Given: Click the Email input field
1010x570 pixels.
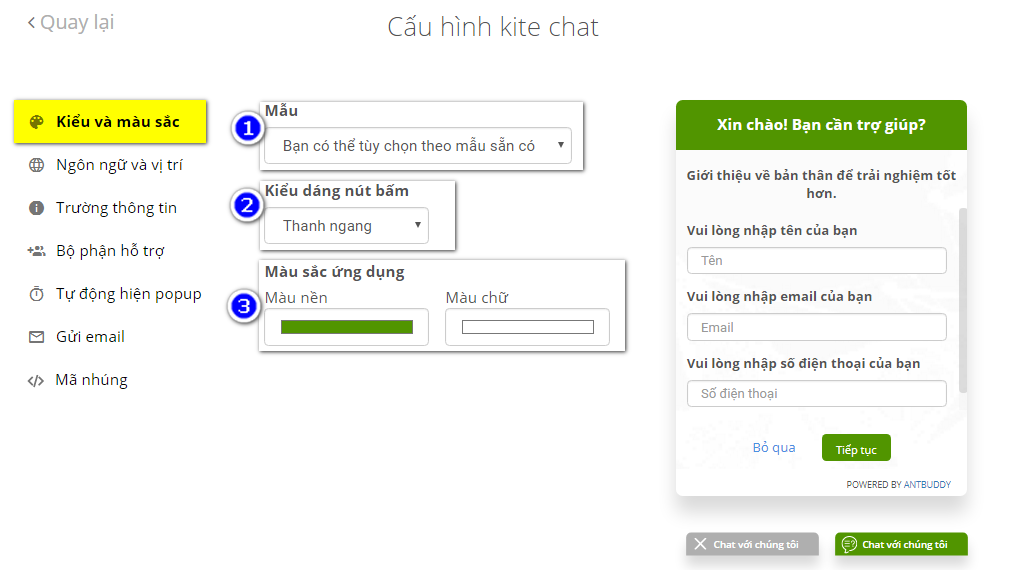Looking at the screenshot, I should click(x=817, y=327).
